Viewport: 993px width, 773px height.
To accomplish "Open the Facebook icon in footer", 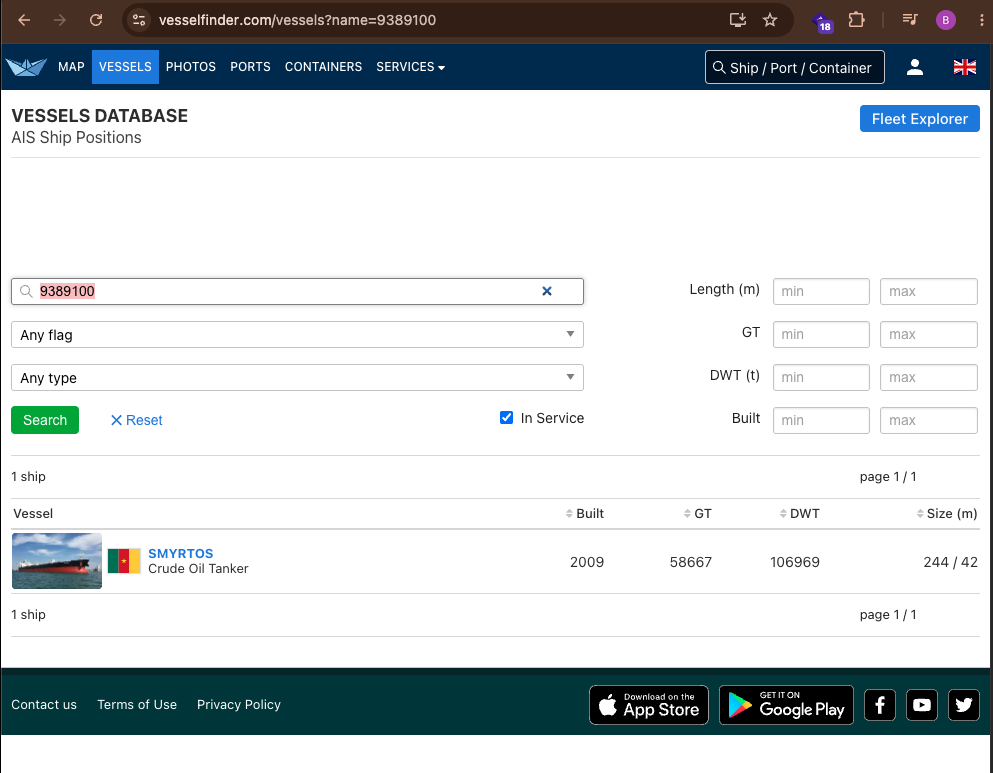I will (x=880, y=705).
